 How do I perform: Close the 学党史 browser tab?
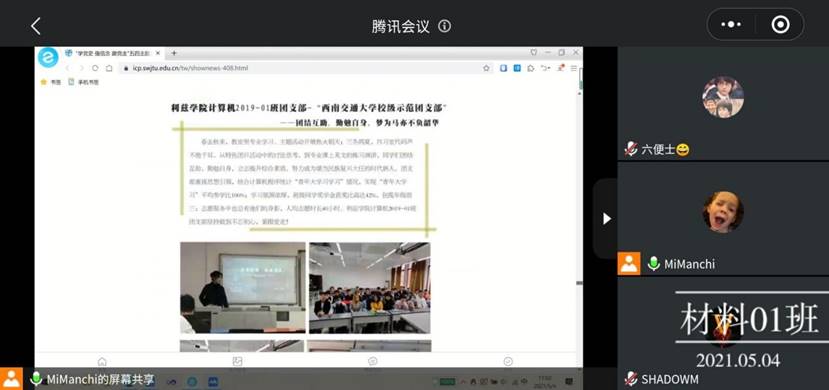point(157,53)
